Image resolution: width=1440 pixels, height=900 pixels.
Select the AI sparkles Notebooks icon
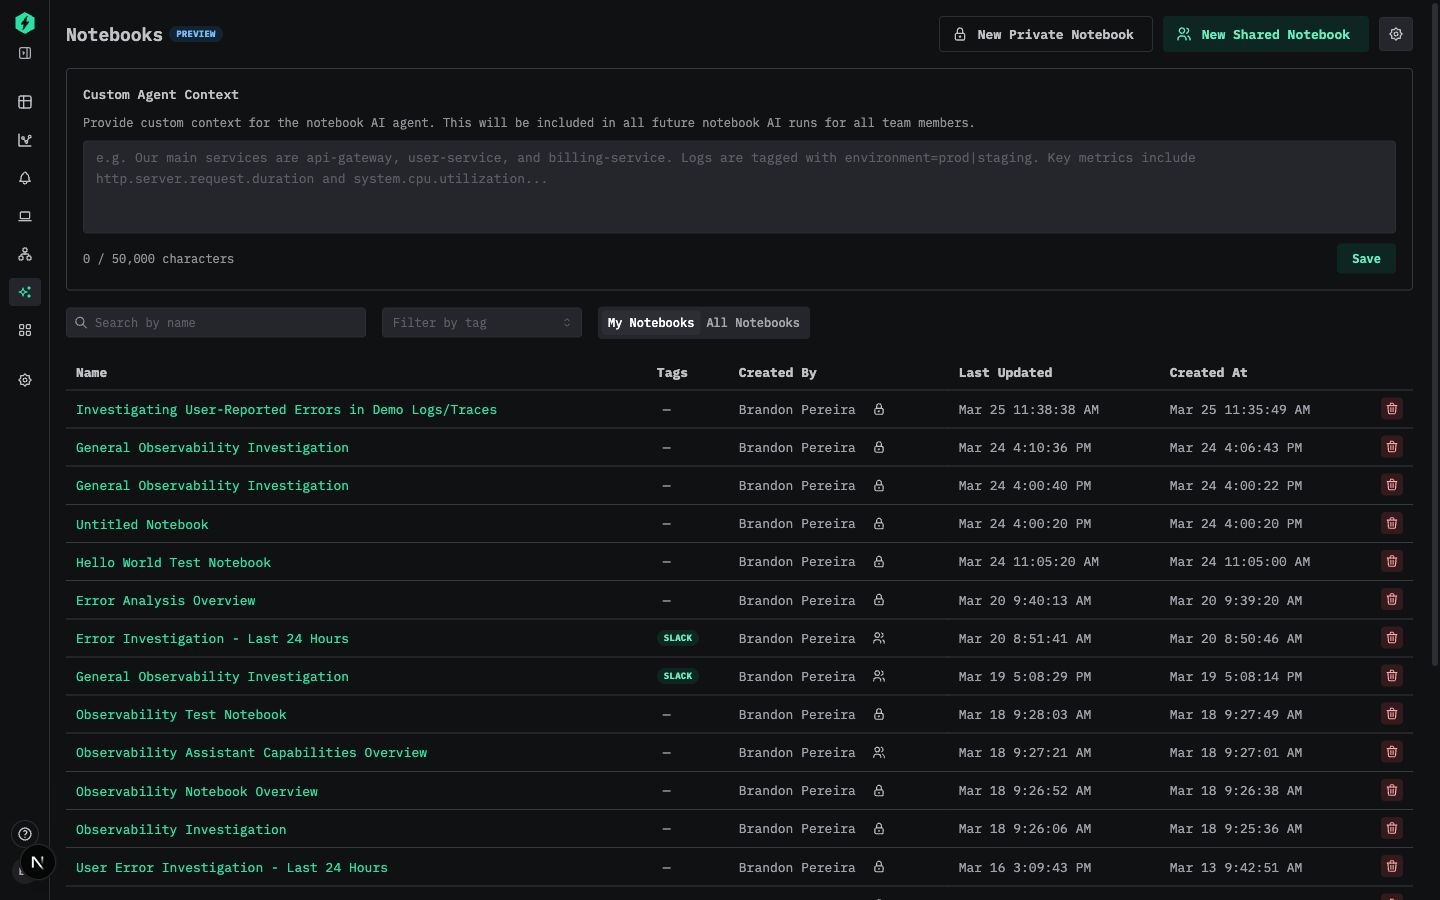(x=25, y=292)
